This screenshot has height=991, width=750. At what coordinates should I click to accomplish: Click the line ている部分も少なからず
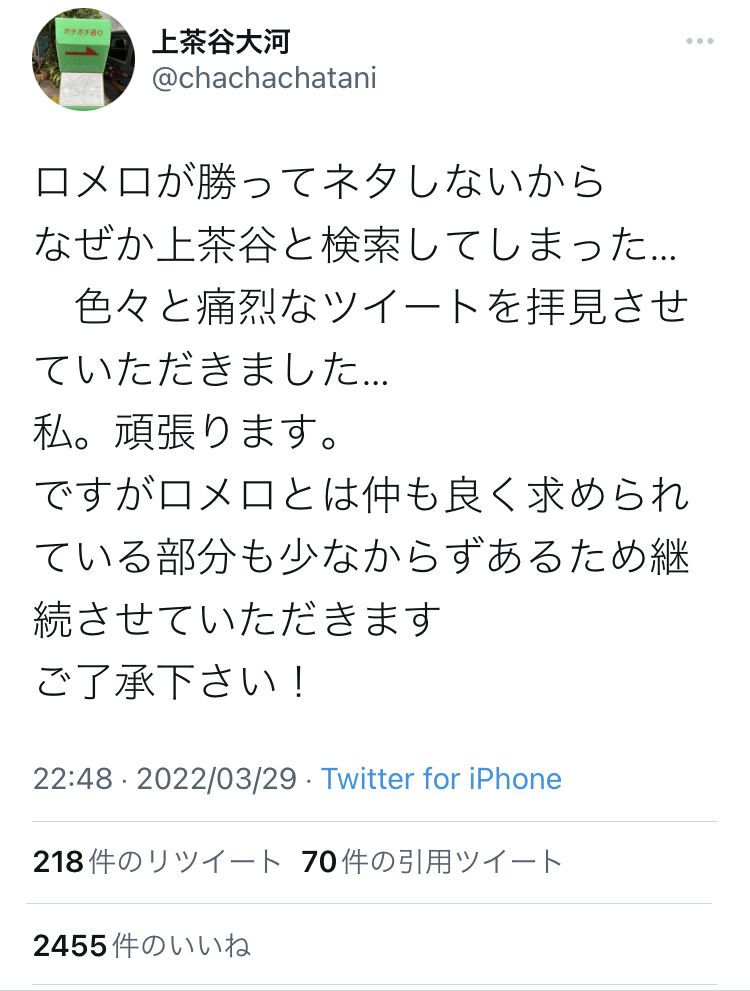(x=361, y=557)
